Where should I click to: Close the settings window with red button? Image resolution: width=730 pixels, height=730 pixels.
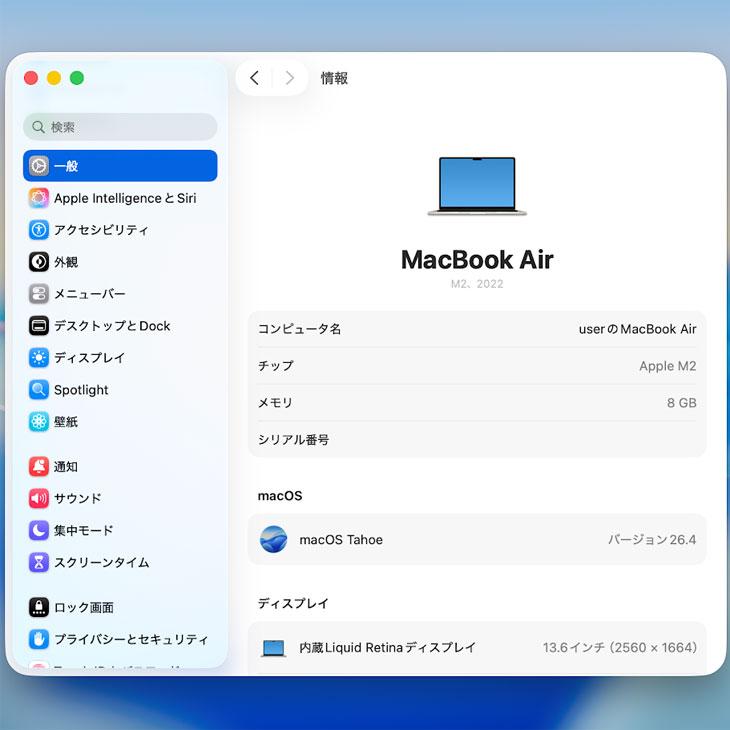pyautogui.click(x=31, y=78)
